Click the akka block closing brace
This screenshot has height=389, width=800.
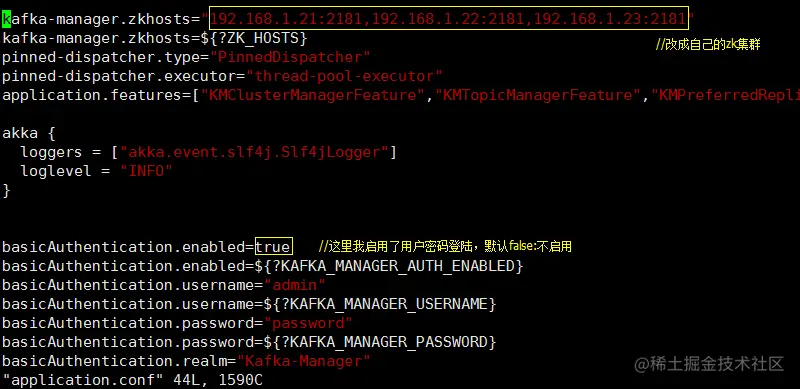coord(6,190)
